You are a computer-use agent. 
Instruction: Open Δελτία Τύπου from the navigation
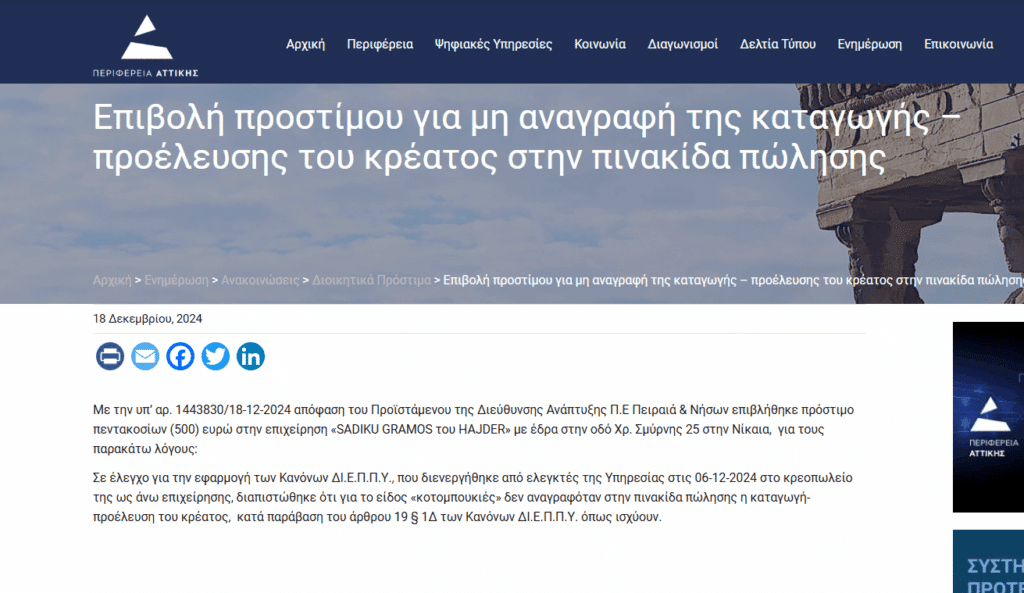tap(777, 44)
